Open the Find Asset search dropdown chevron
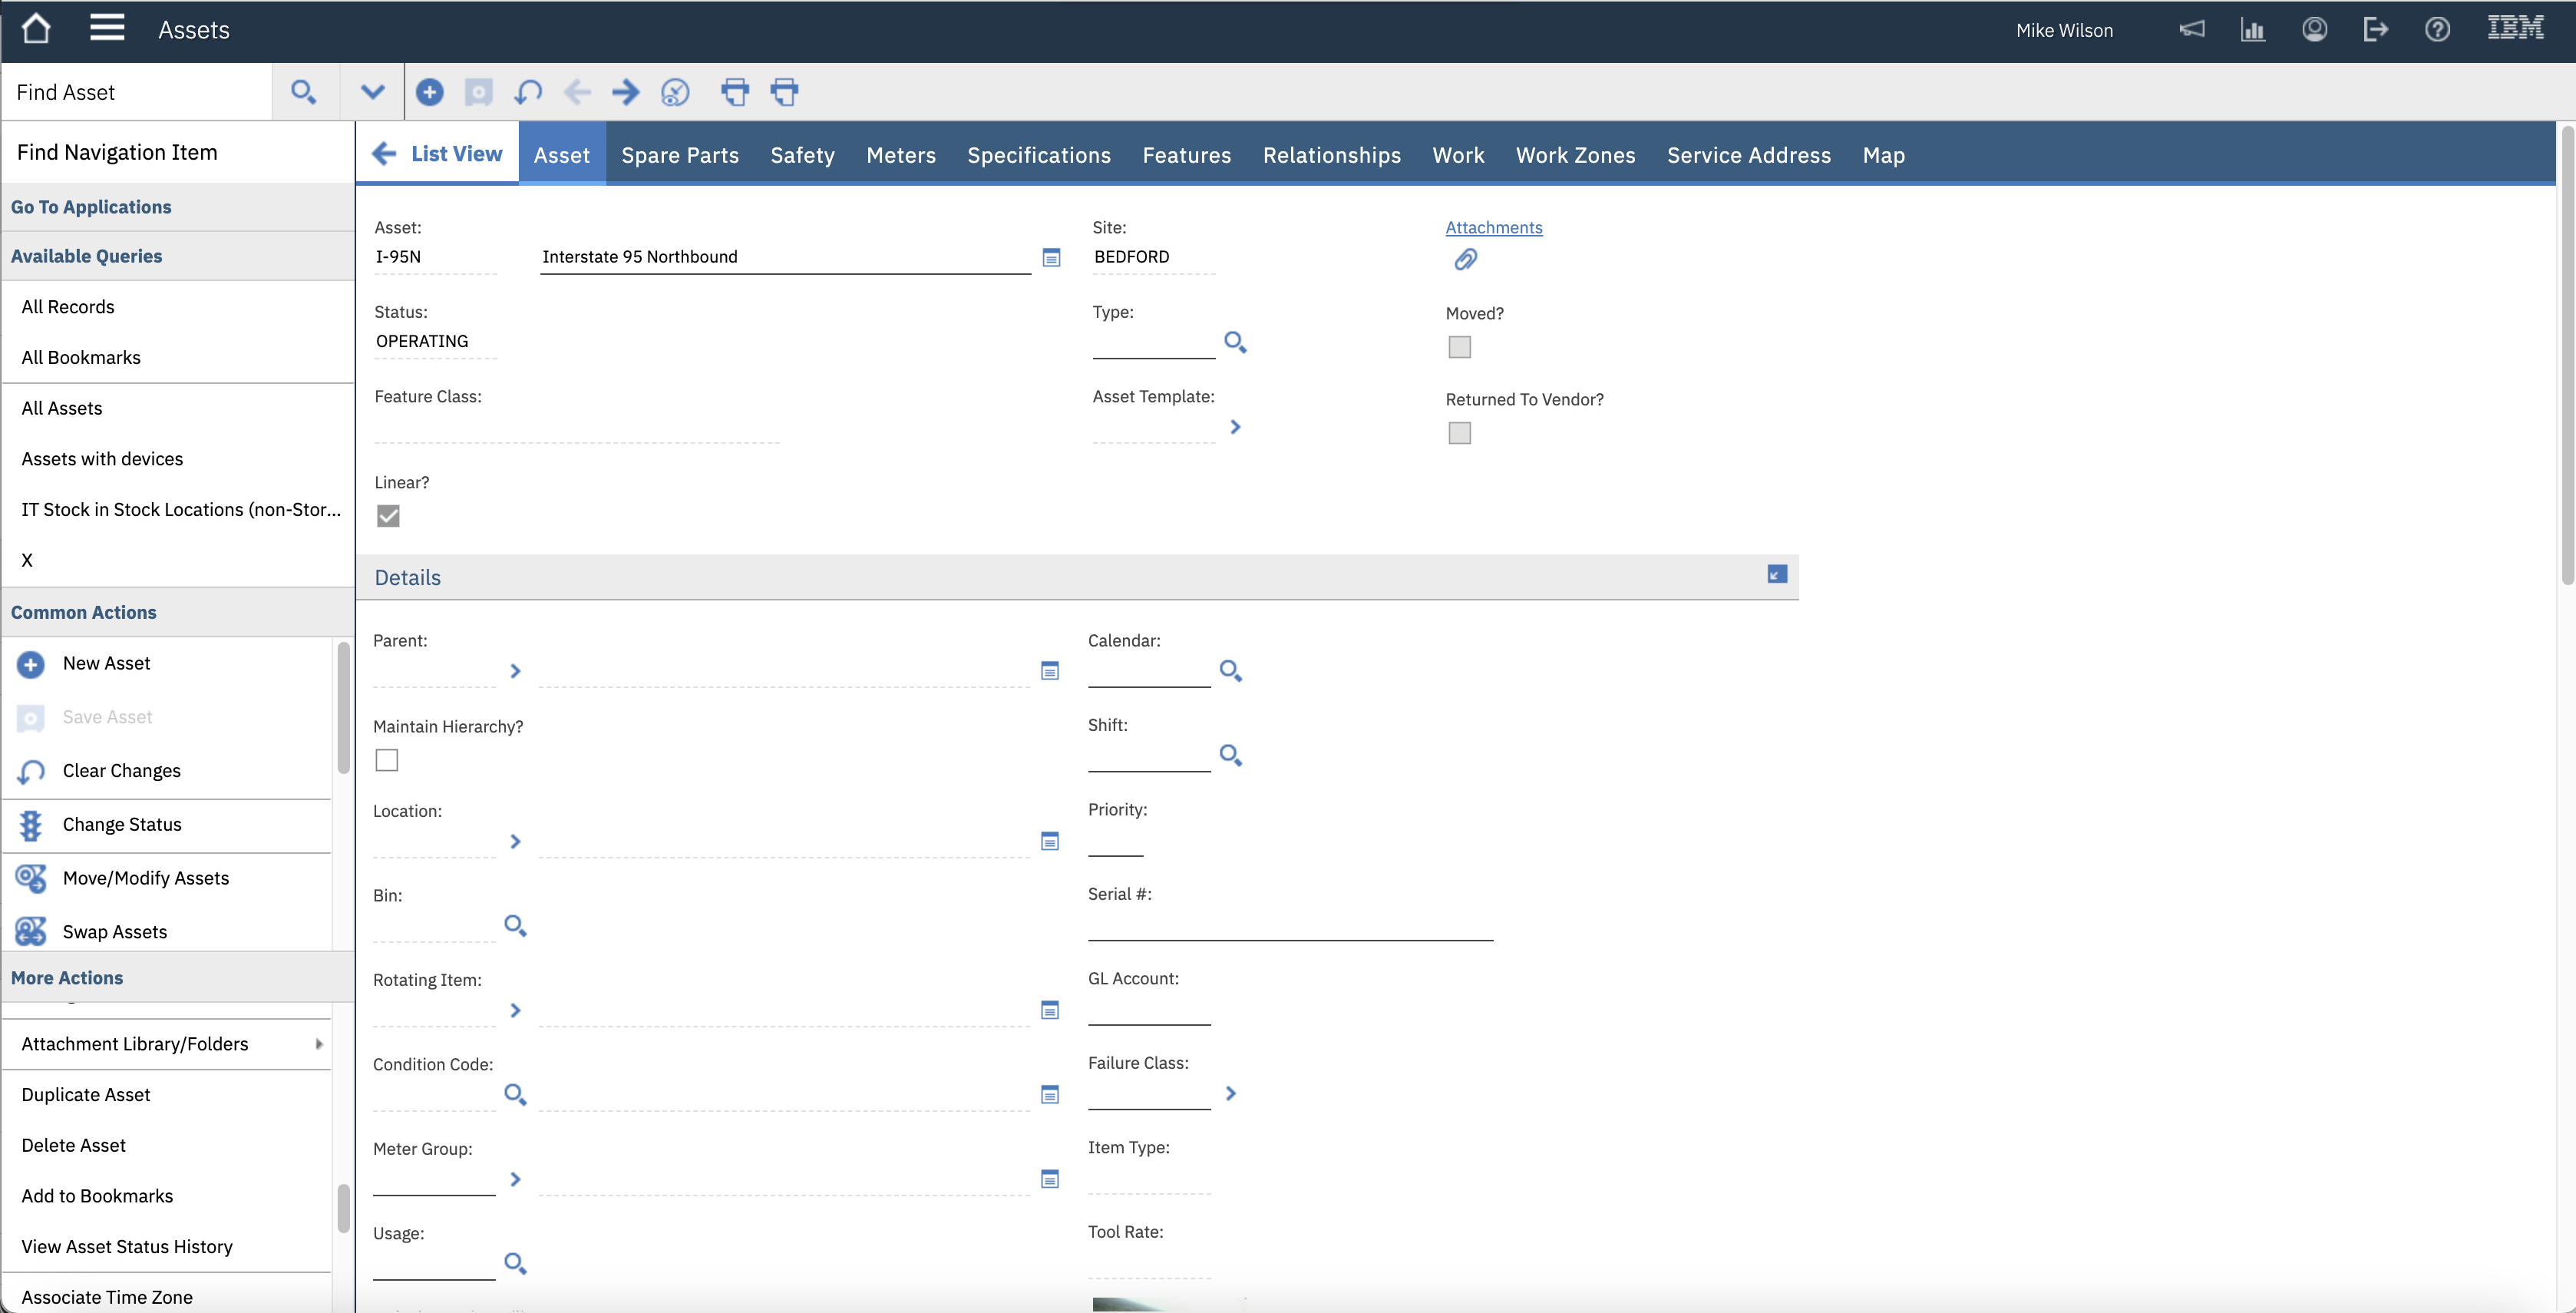Screen dimensions: 2576x1313 (372, 92)
